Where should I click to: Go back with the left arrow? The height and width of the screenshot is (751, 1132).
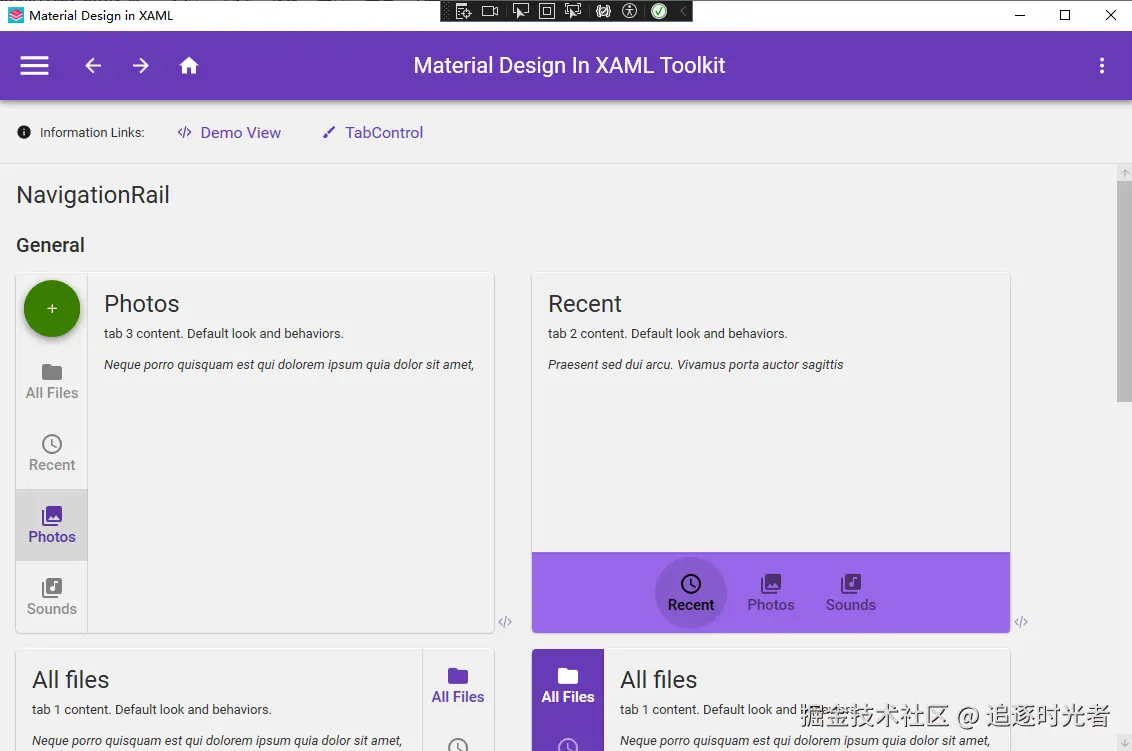point(93,66)
